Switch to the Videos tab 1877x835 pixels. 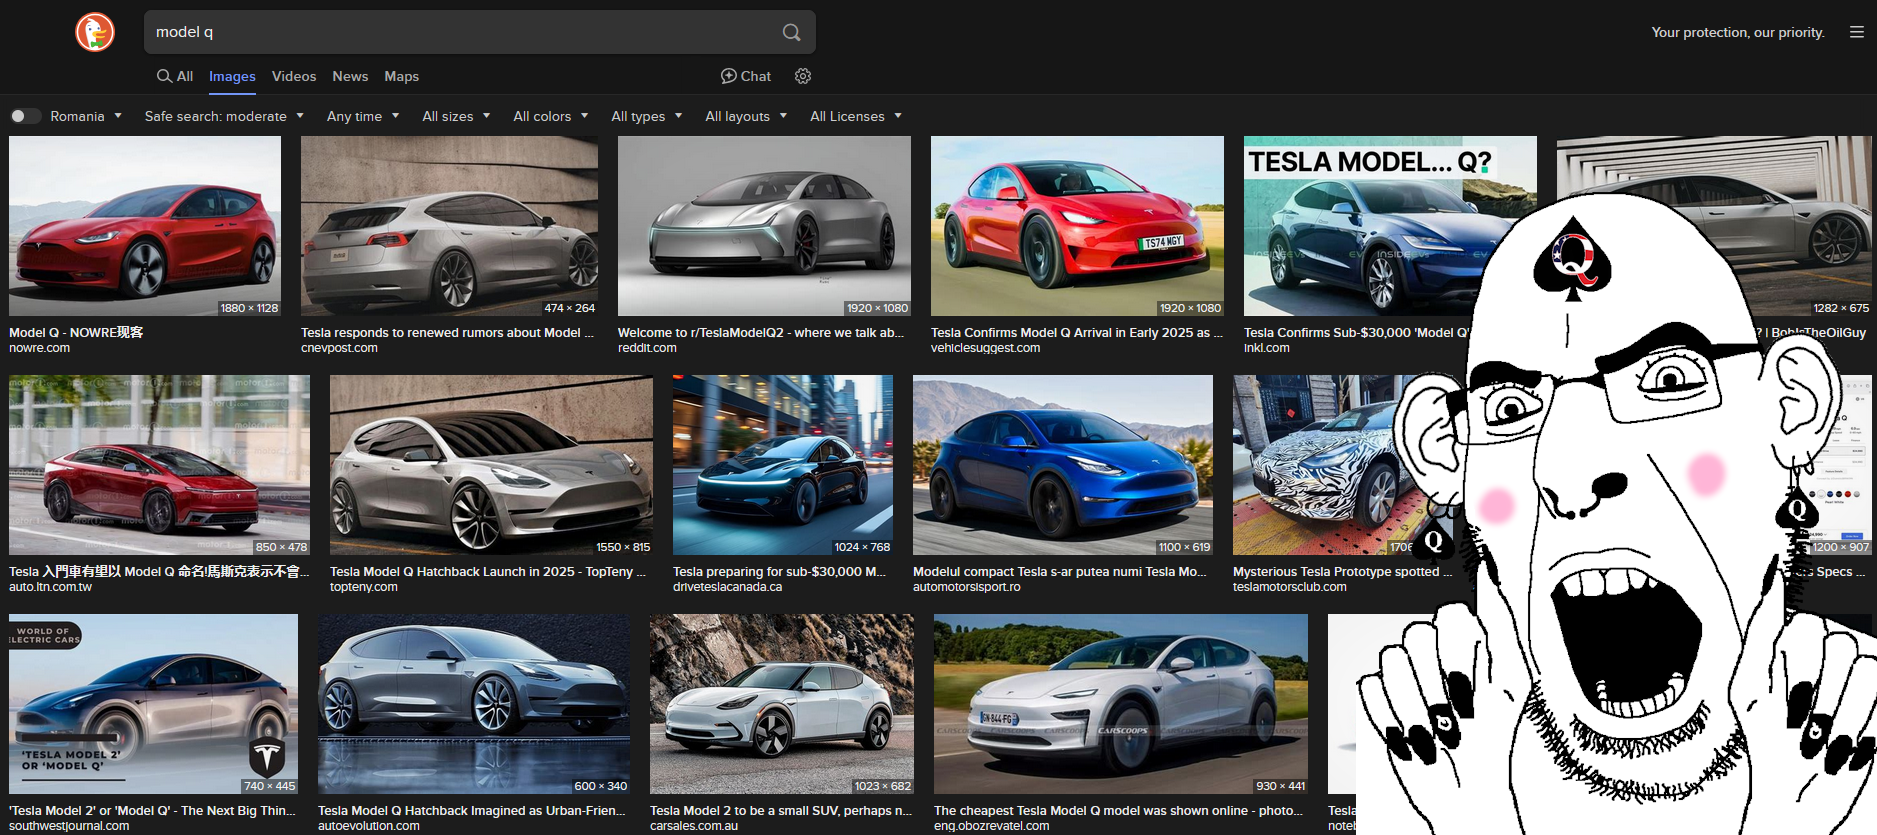(294, 76)
